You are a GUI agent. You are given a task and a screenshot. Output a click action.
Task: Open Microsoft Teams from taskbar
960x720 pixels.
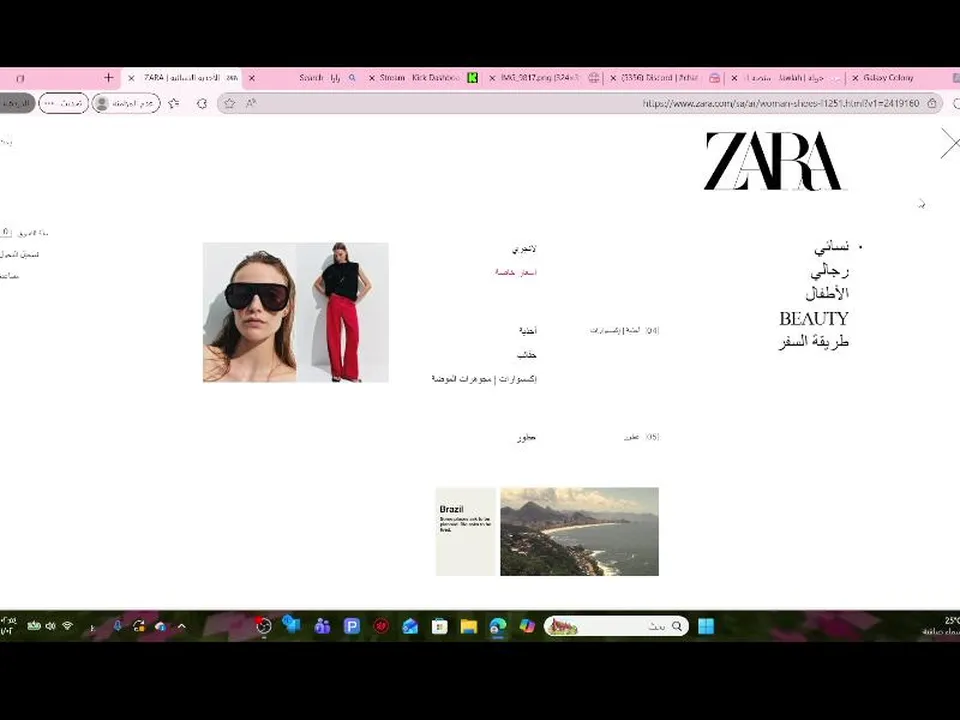[x=322, y=626]
